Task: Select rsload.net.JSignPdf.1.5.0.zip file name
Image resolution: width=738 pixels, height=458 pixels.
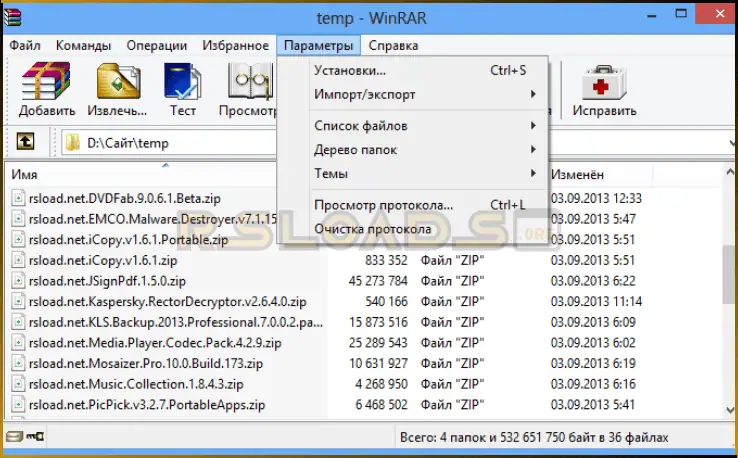Action: [107, 281]
